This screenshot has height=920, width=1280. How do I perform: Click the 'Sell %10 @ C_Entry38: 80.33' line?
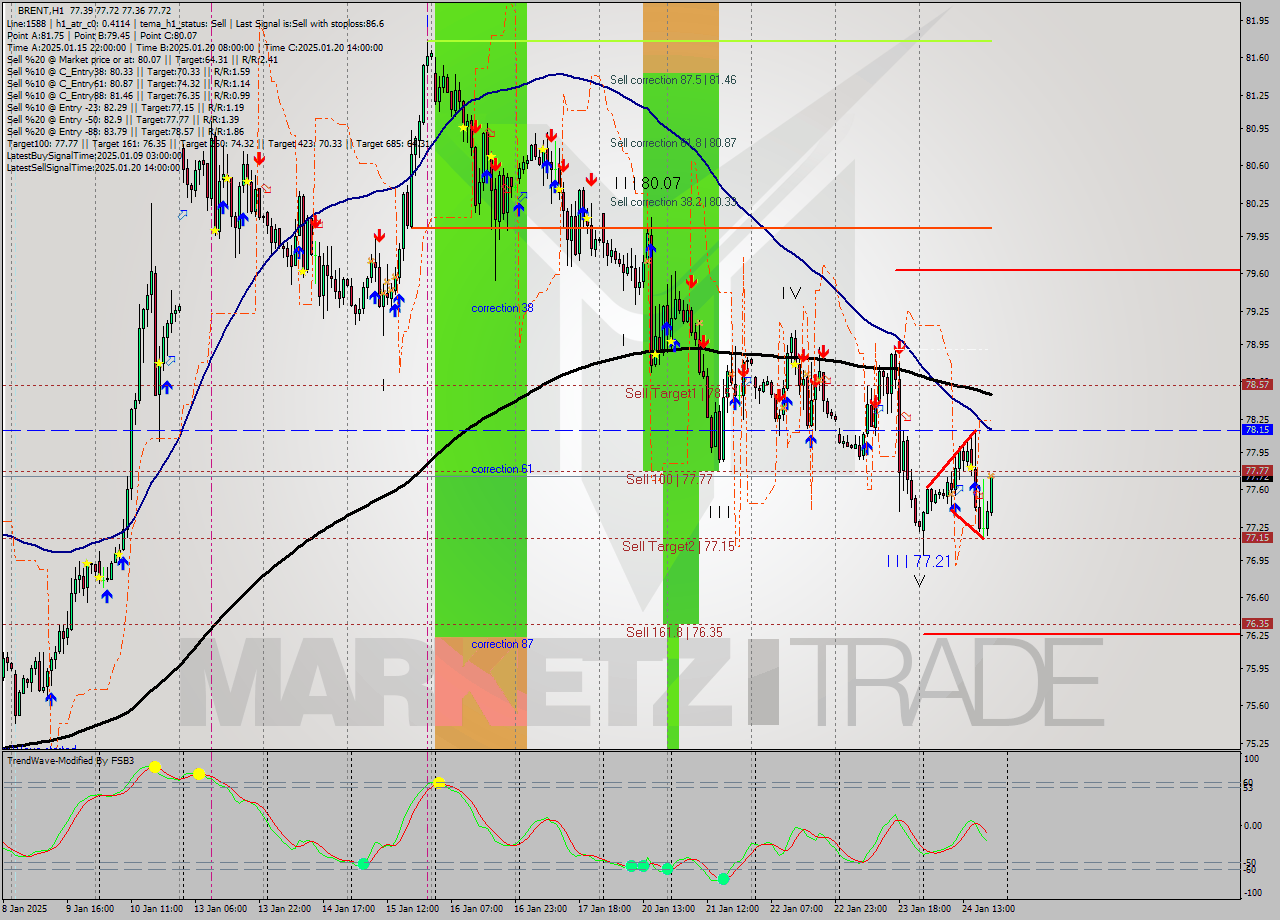[x=128, y=71]
